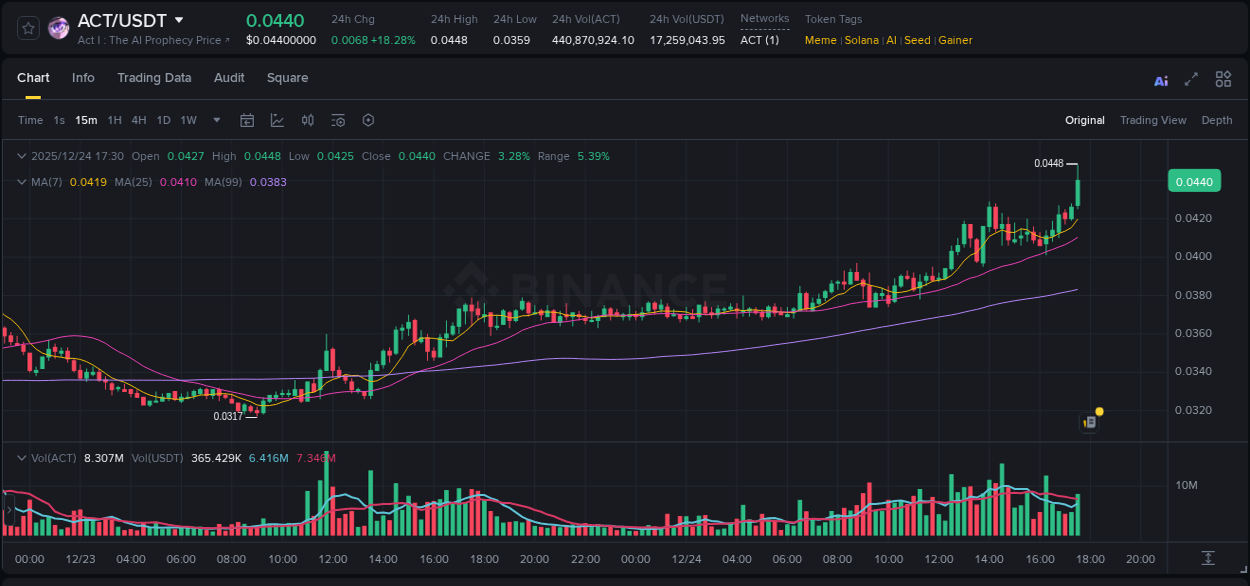Star ACT/USDT as a favorite
Image resolution: width=1250 pixels, height=586 pixels.
pyautogui.click(x=27, y=27)
